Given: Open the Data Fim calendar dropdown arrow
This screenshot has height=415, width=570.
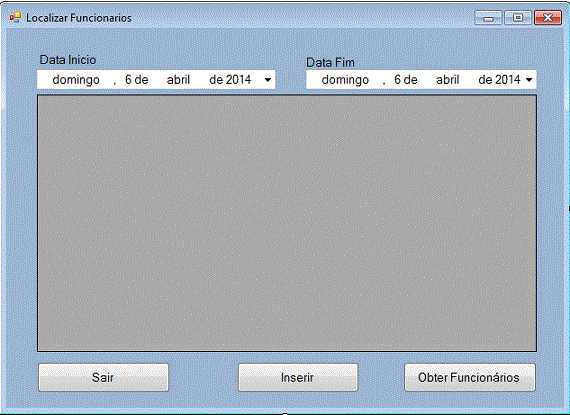Looking at the screenshot, I should point(529,80).
